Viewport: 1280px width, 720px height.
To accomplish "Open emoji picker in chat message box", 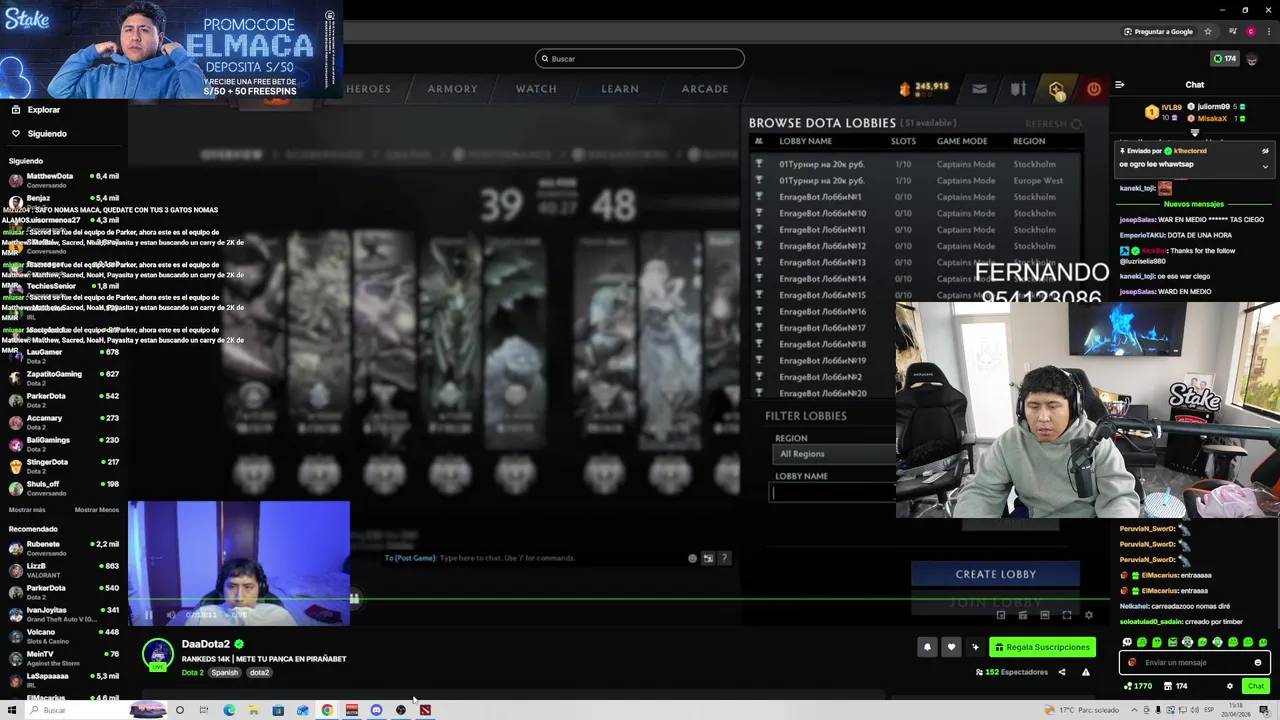I will coord(1258,662).
